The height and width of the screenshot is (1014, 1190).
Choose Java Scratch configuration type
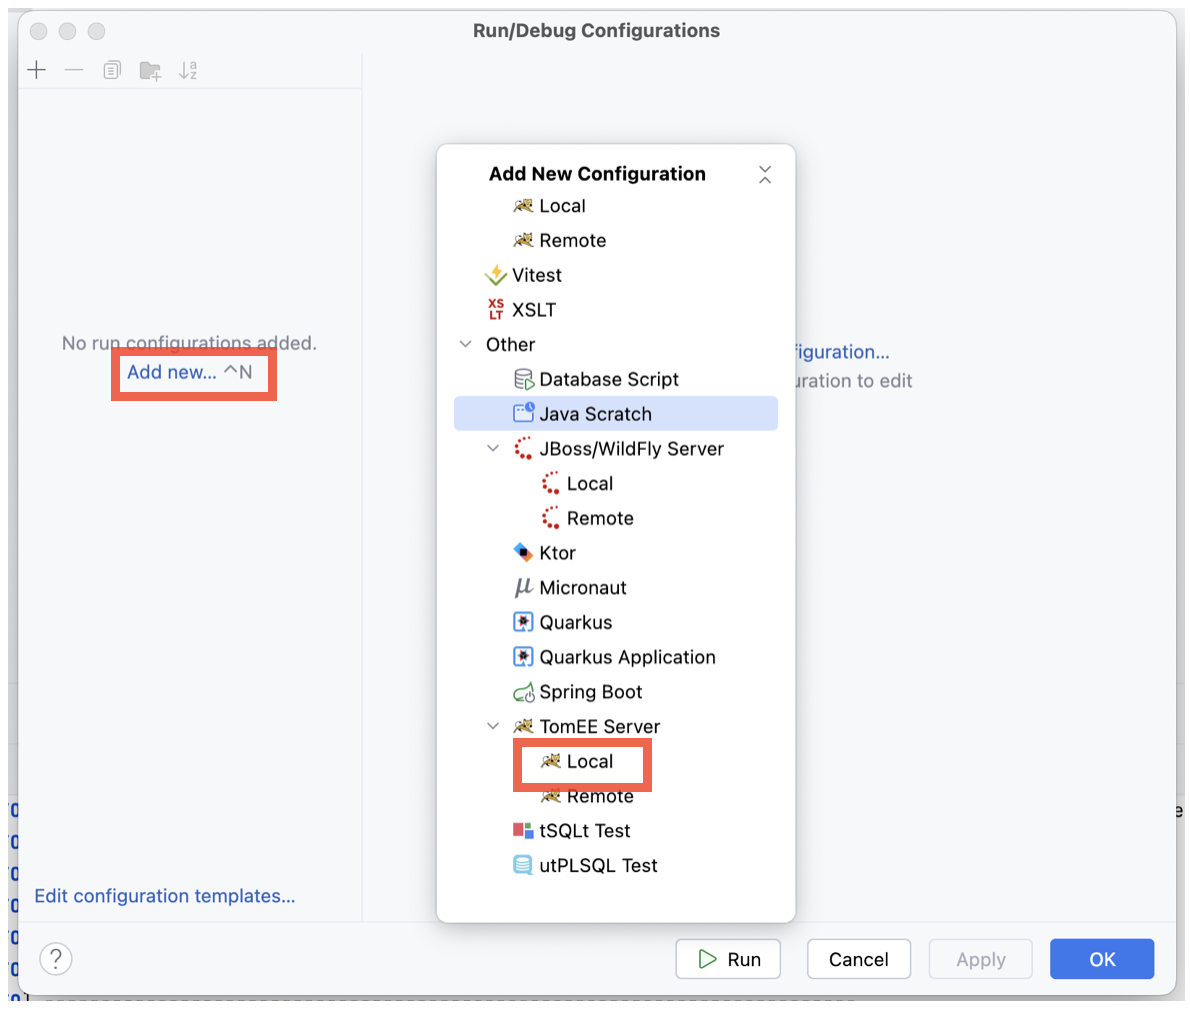(615, 413)
